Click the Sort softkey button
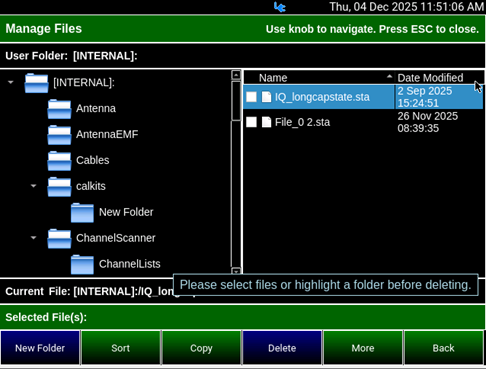The image size is (486, 369). 121,348
